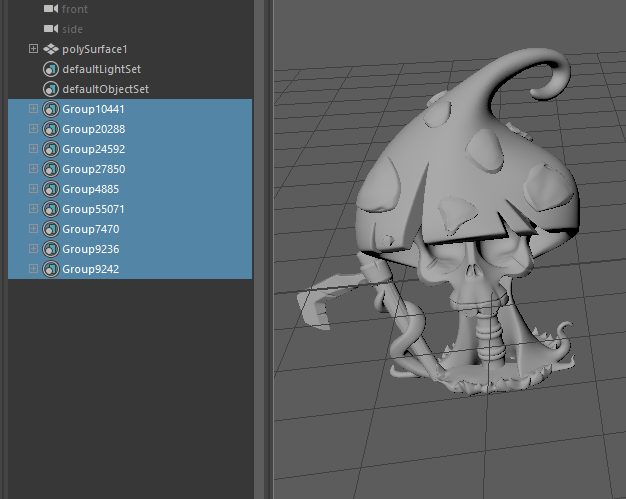Screen dimensions: 626x499
Task: Select the Group27850 label
Action: click(93, 169)
